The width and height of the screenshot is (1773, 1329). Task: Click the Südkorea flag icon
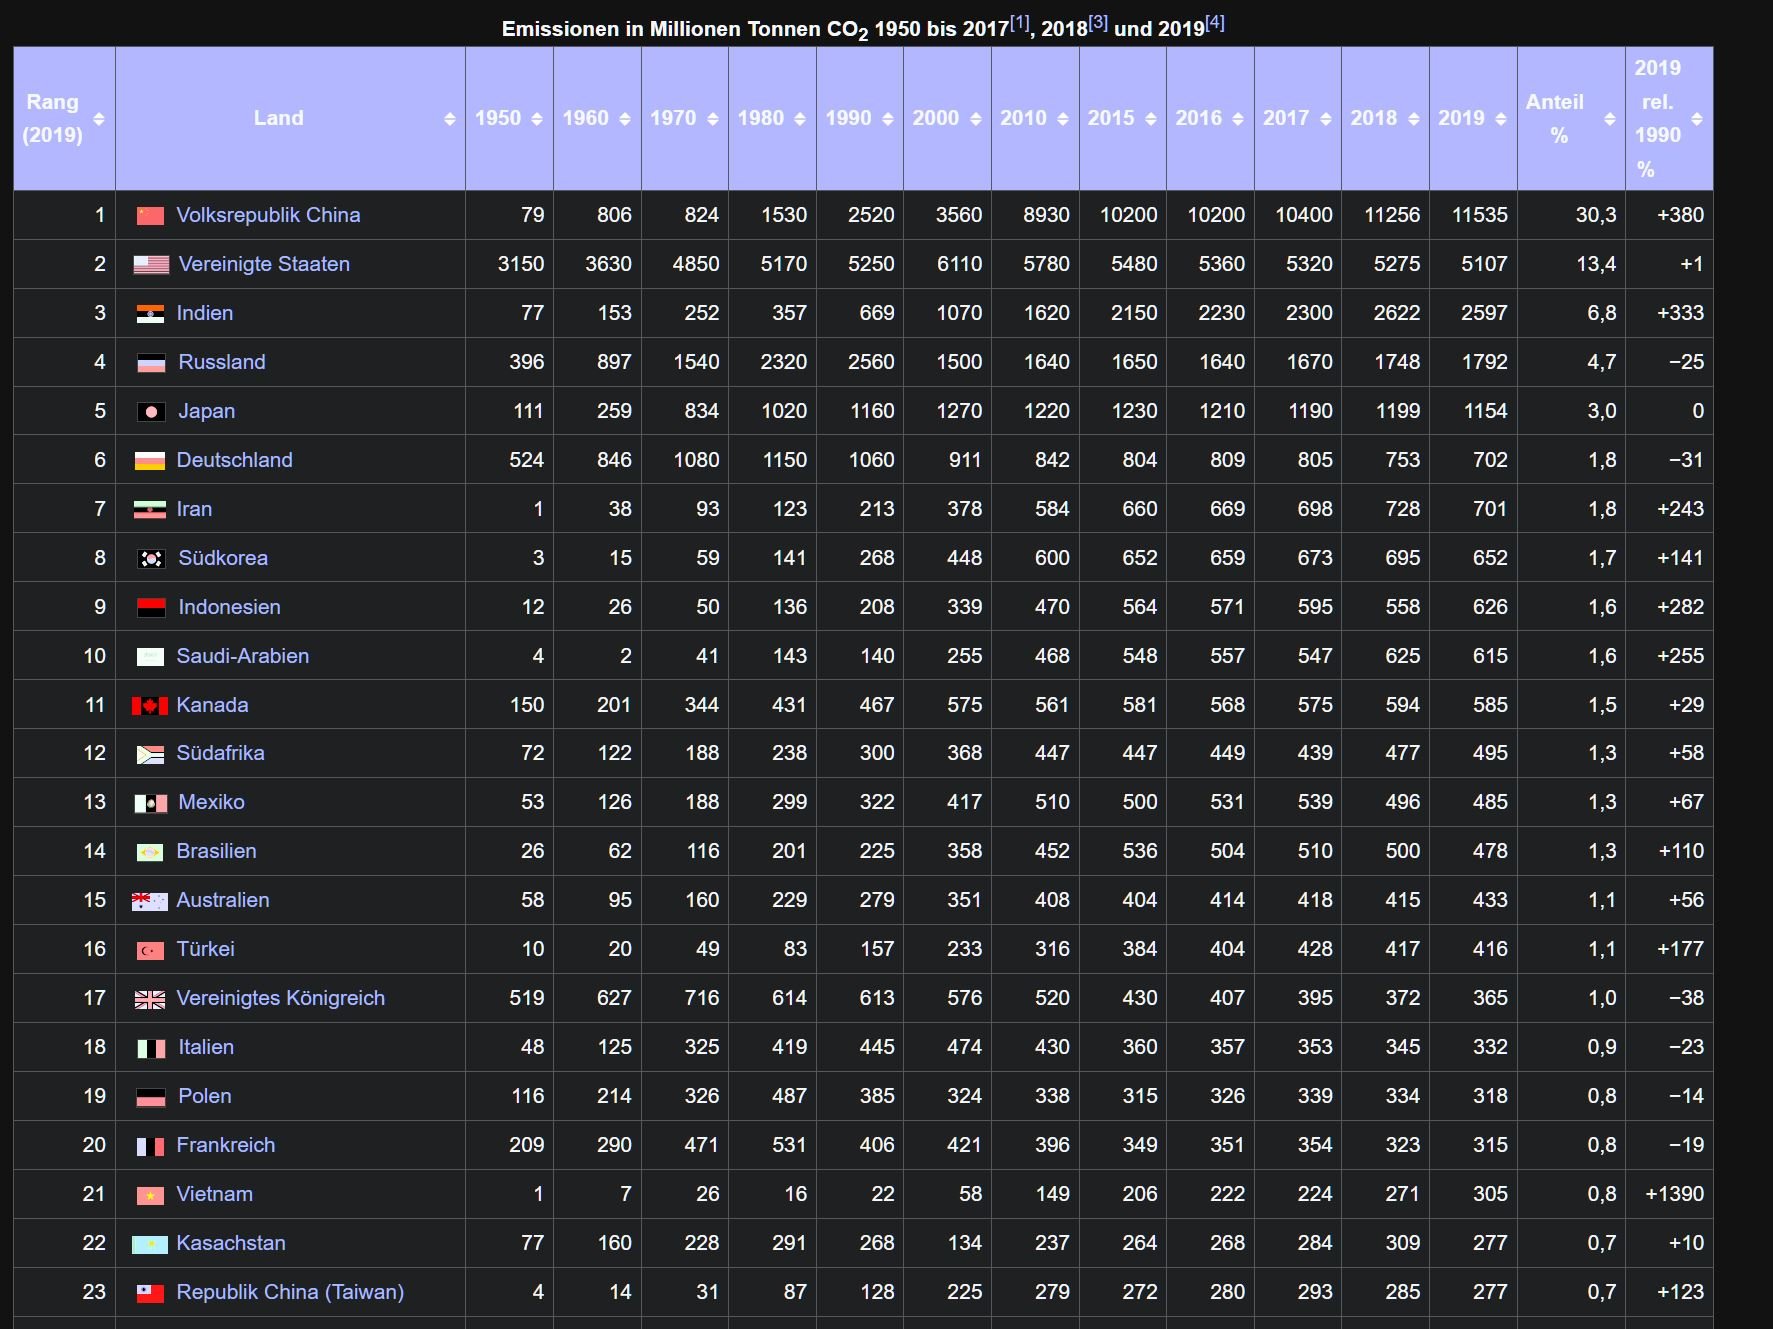[x=151, y=559]
